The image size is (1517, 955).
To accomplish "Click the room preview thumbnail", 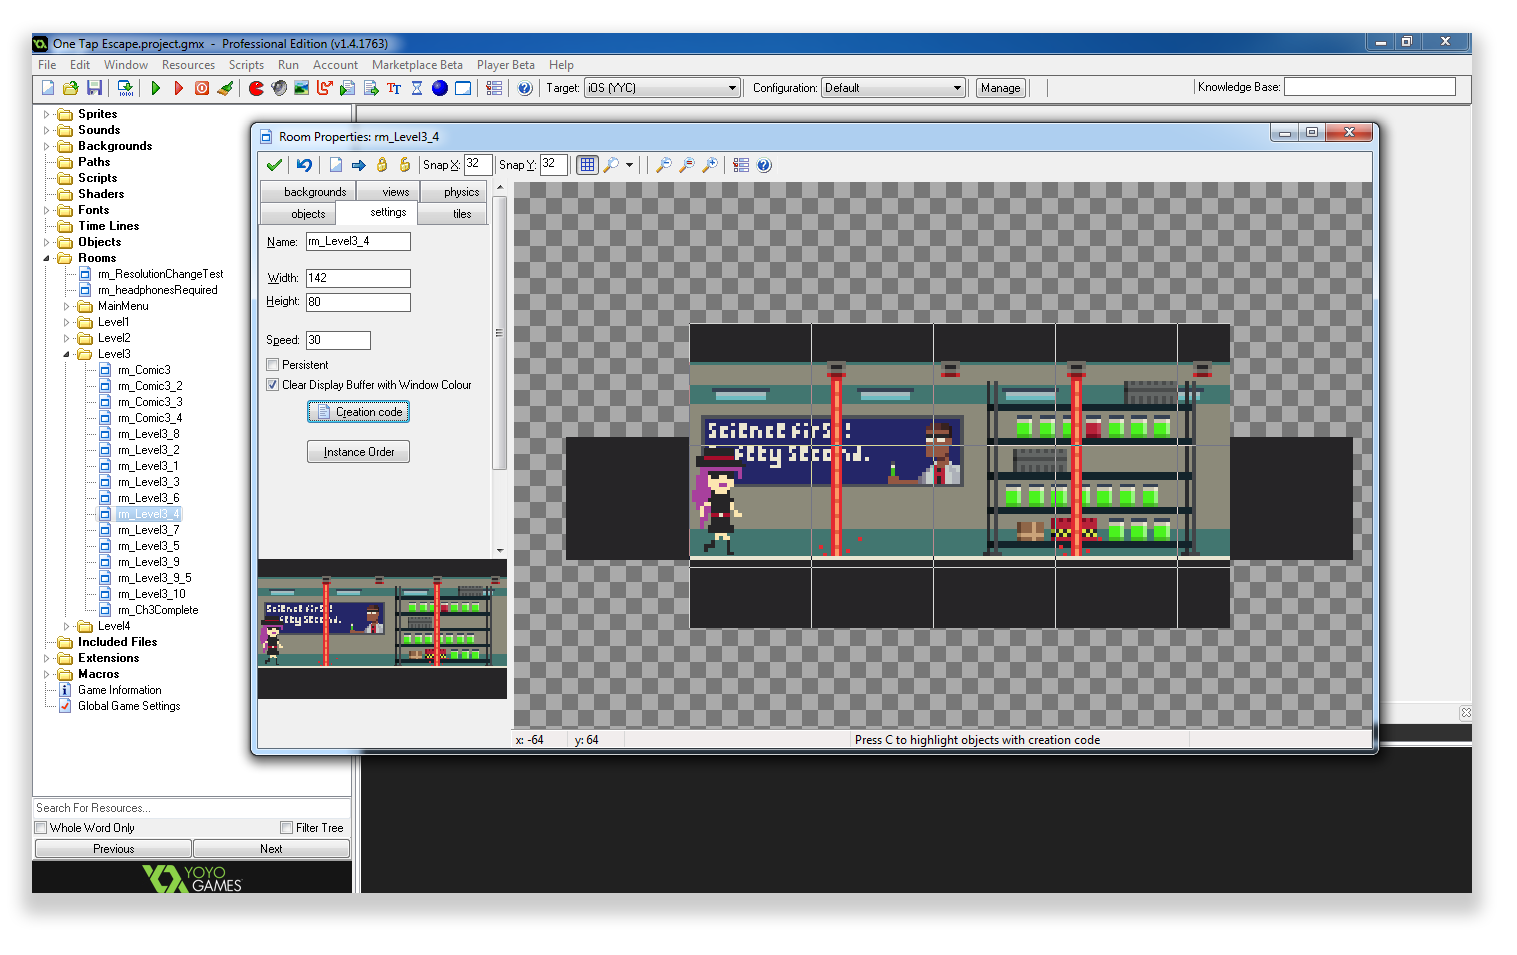I will pos(382,629).
